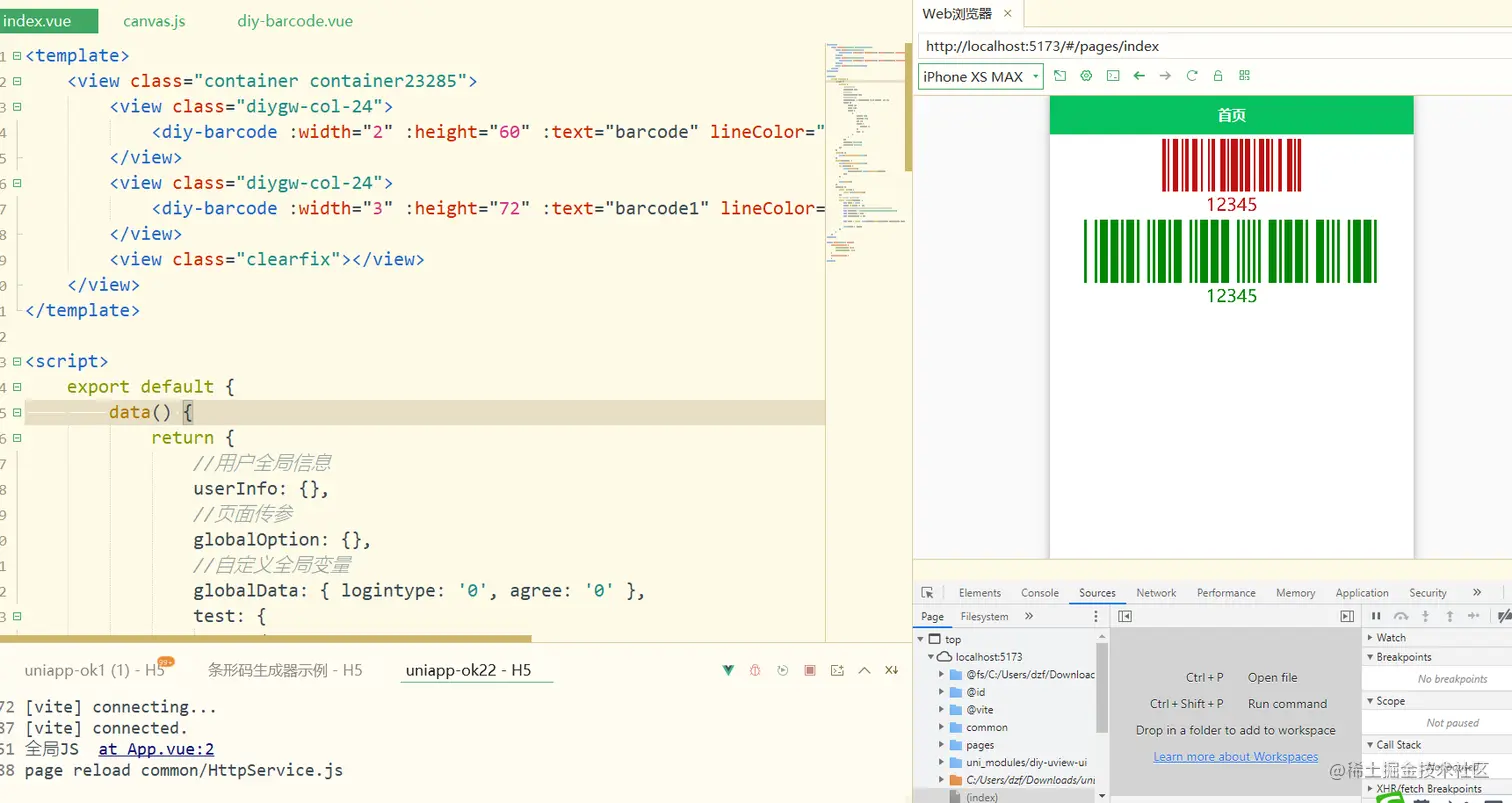Switch to the canvas.js editor tab
The width and height of the screenshot is (1512, 803).
tap(154, 21)
